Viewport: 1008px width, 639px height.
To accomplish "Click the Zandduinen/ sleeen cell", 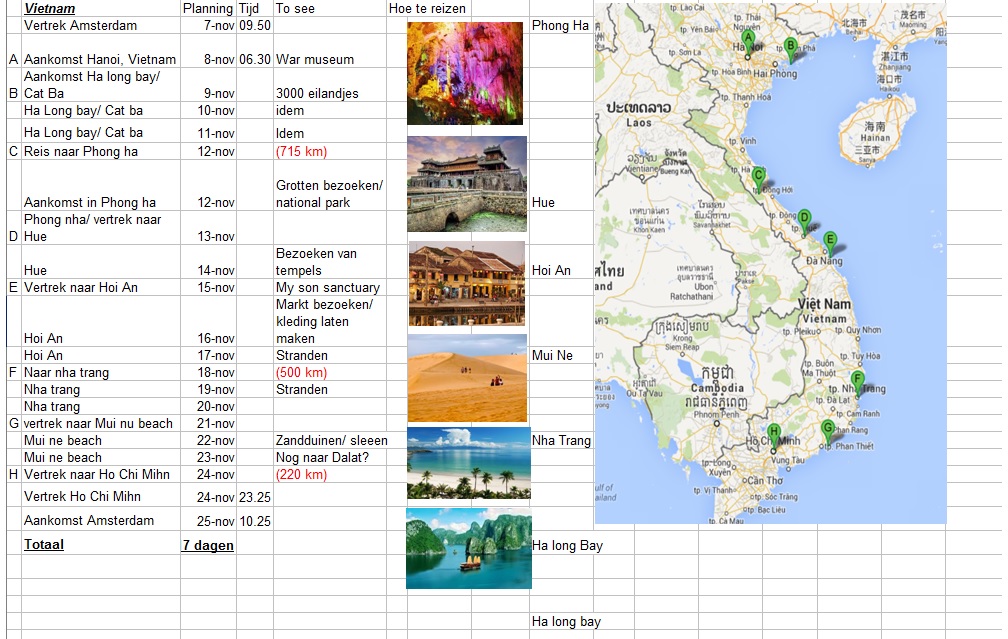I will tap(331, 440).
